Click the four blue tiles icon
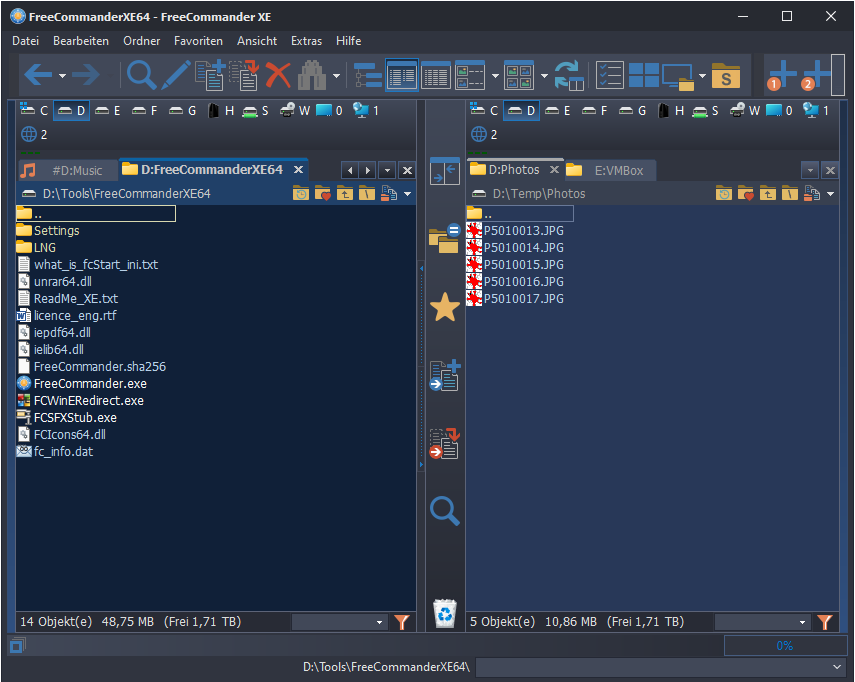The height and width of the screenshot is (682, 855). tap(644, 75)
